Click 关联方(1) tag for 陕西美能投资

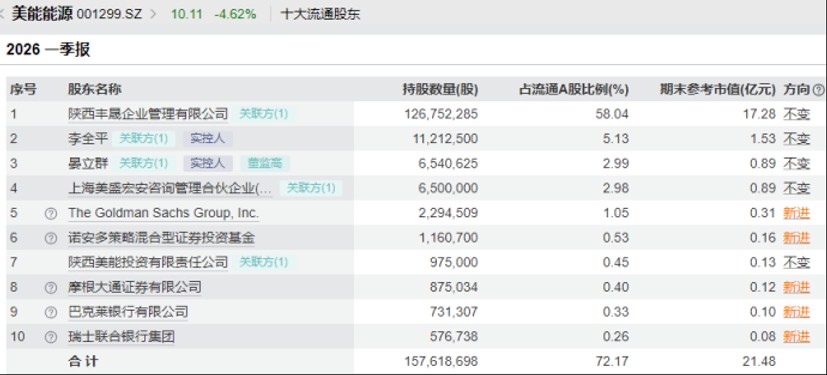point(264,262)
